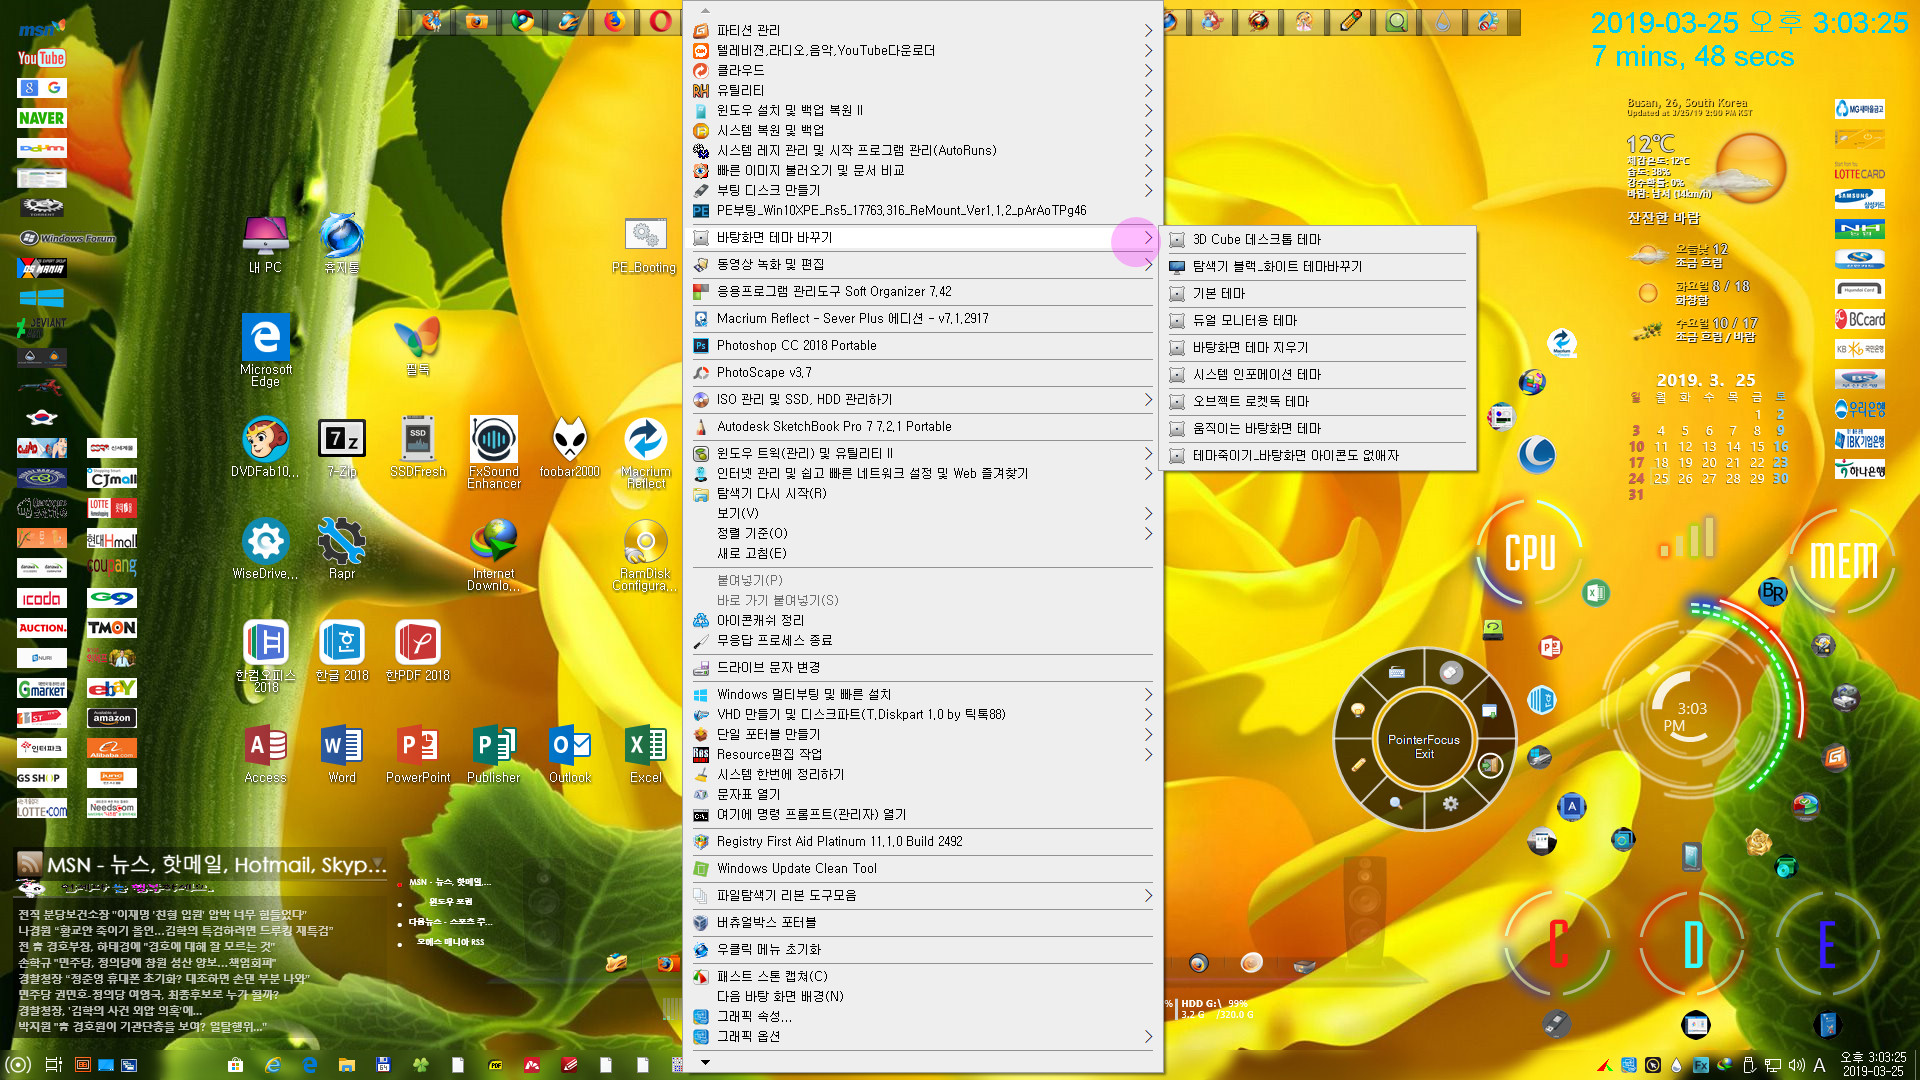
Task: Click the Firefox icon in top dock
Action: (614, 21)
